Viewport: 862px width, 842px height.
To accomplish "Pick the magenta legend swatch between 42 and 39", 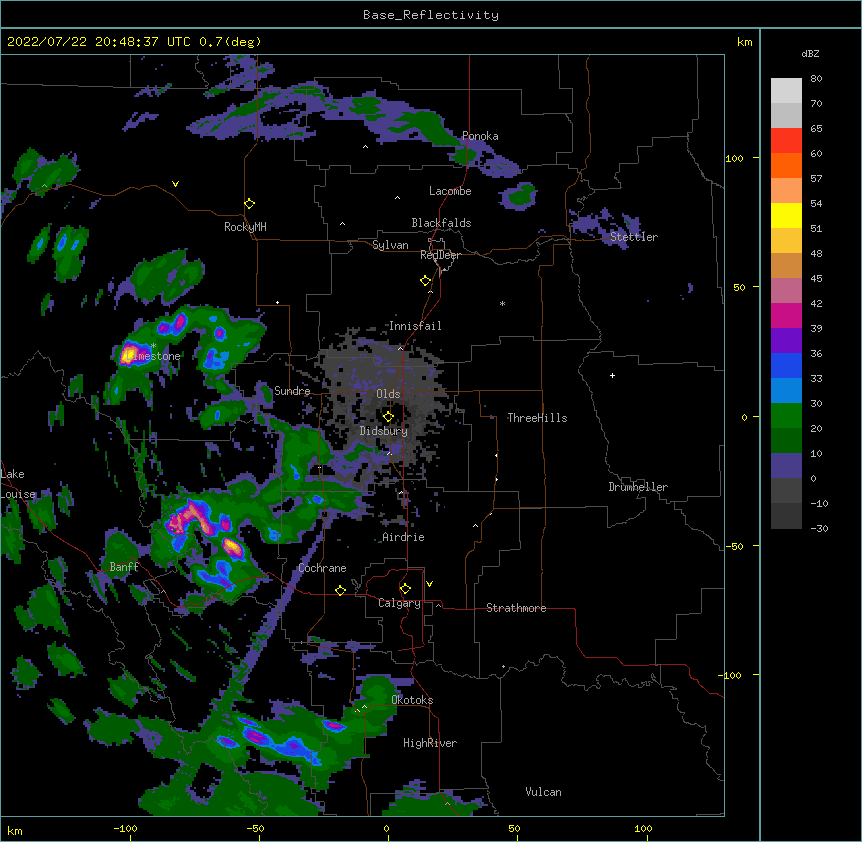I will [786, 315].
